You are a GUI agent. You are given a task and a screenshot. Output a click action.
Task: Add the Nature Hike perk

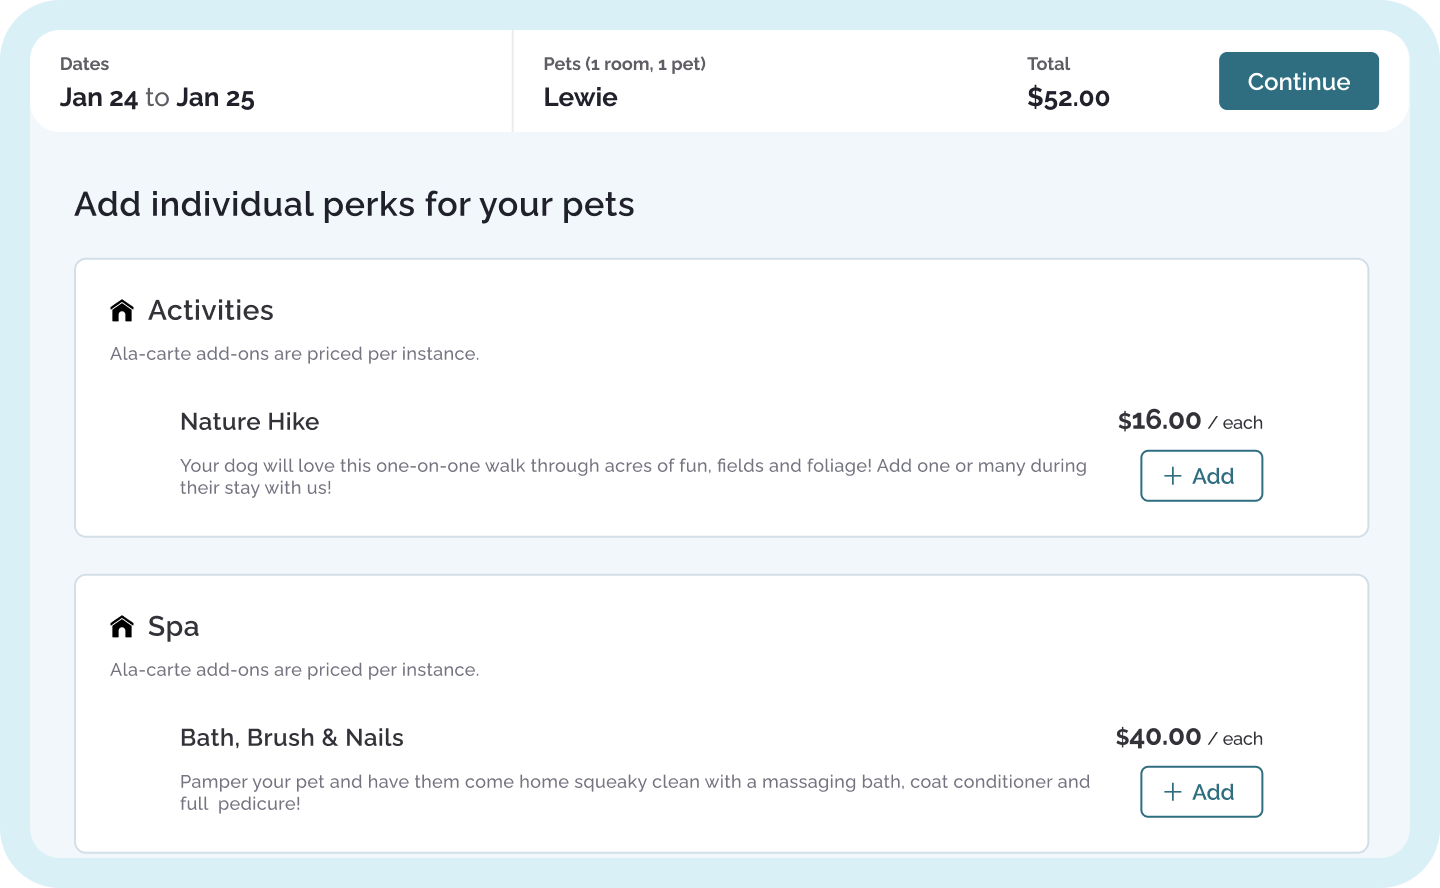(1201, 476)
